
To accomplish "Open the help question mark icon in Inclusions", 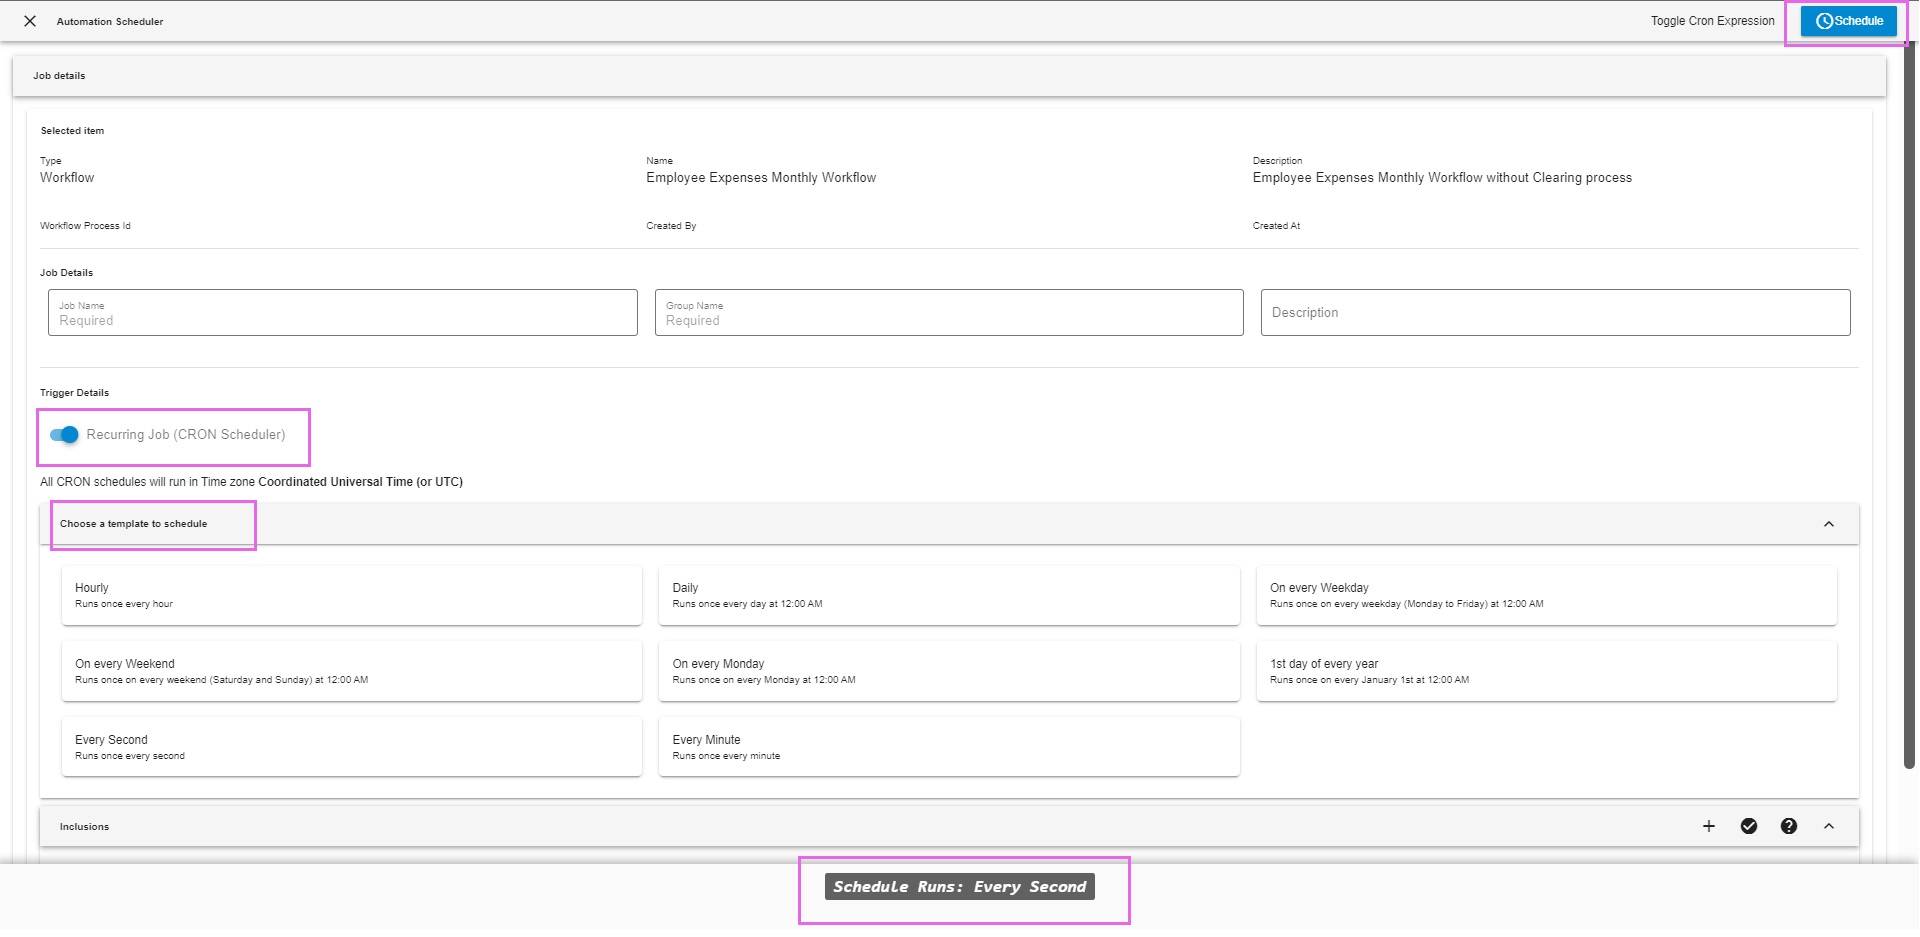I will pyautogui.click(x=1788, y=826).
